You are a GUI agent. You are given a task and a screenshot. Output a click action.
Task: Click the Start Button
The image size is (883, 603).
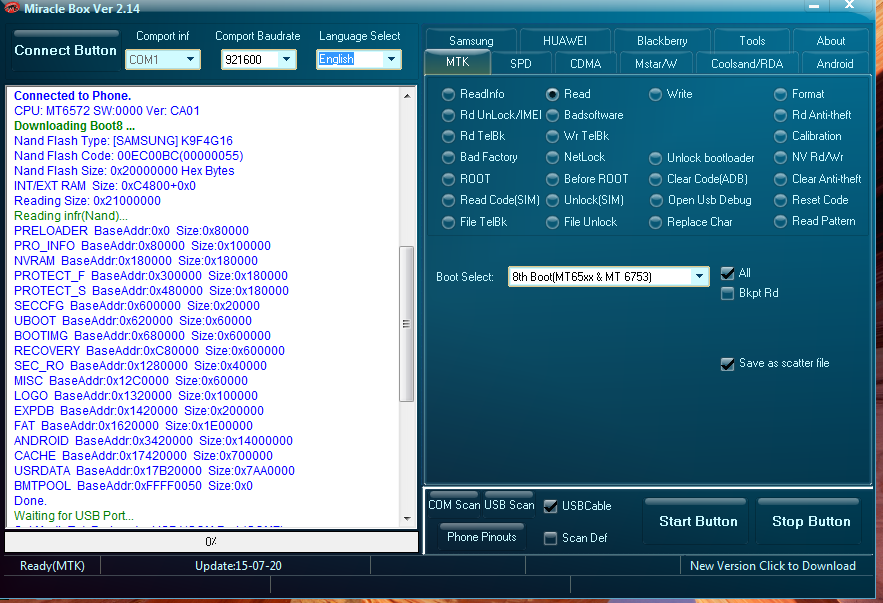click(x=698, y=521)
